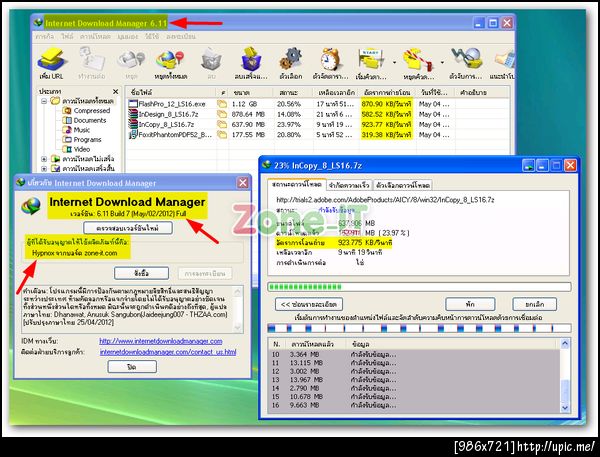Image resolution: width=600 pixels, height=457 pixels.
Task: Select the Video category
Action: click(x=77, y=149)
